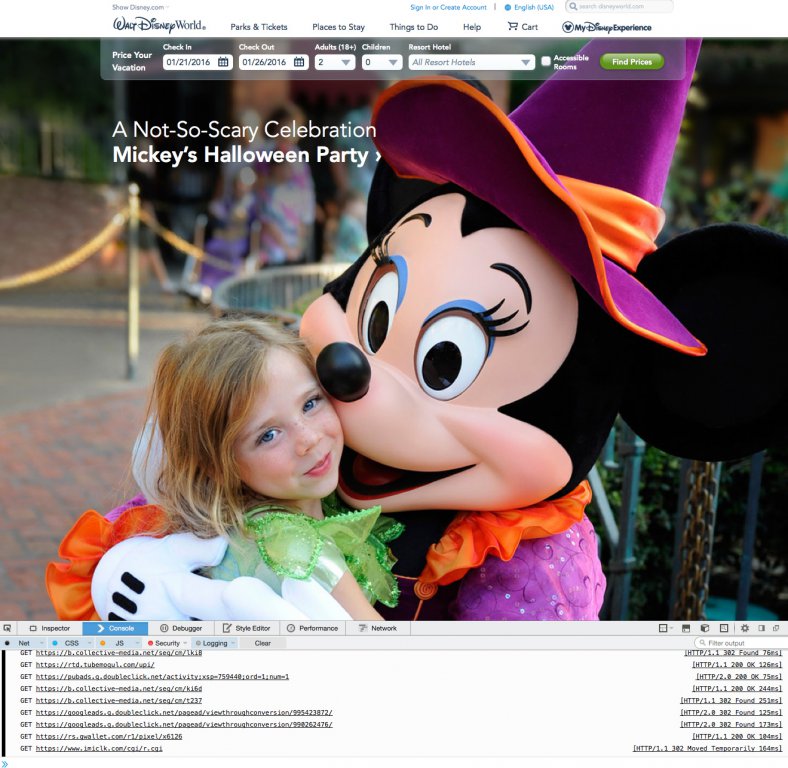
Task: Expand the JS filter dropdown arrow
Action: coord(137,643)
